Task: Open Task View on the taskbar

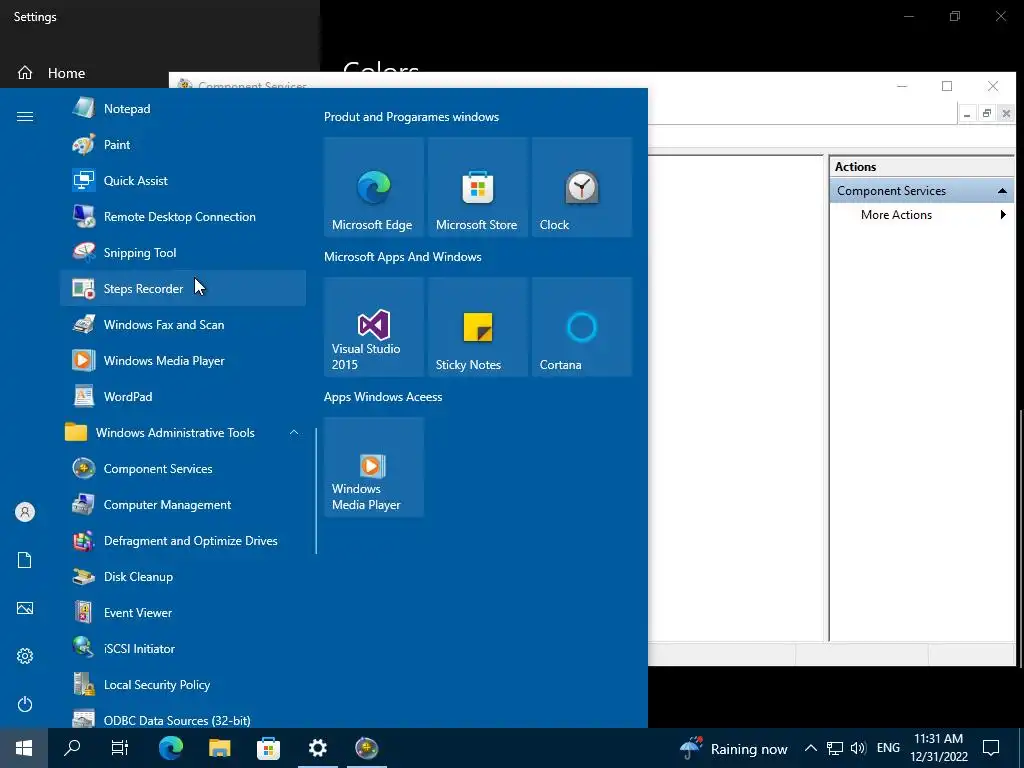Action: click(x=120, y=748)
